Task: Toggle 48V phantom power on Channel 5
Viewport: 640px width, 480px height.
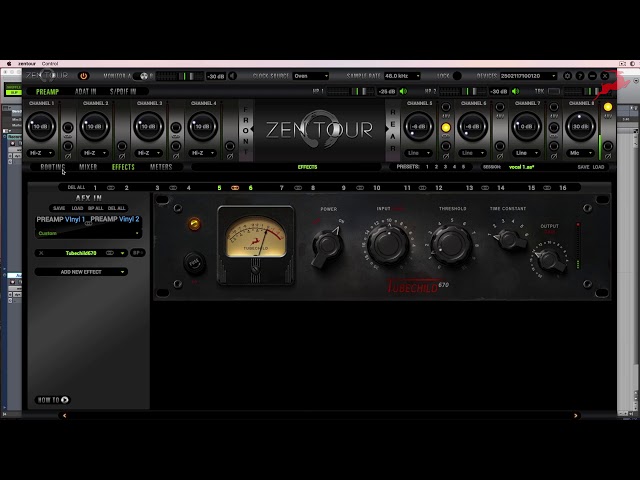Action: tap(446, 107)
